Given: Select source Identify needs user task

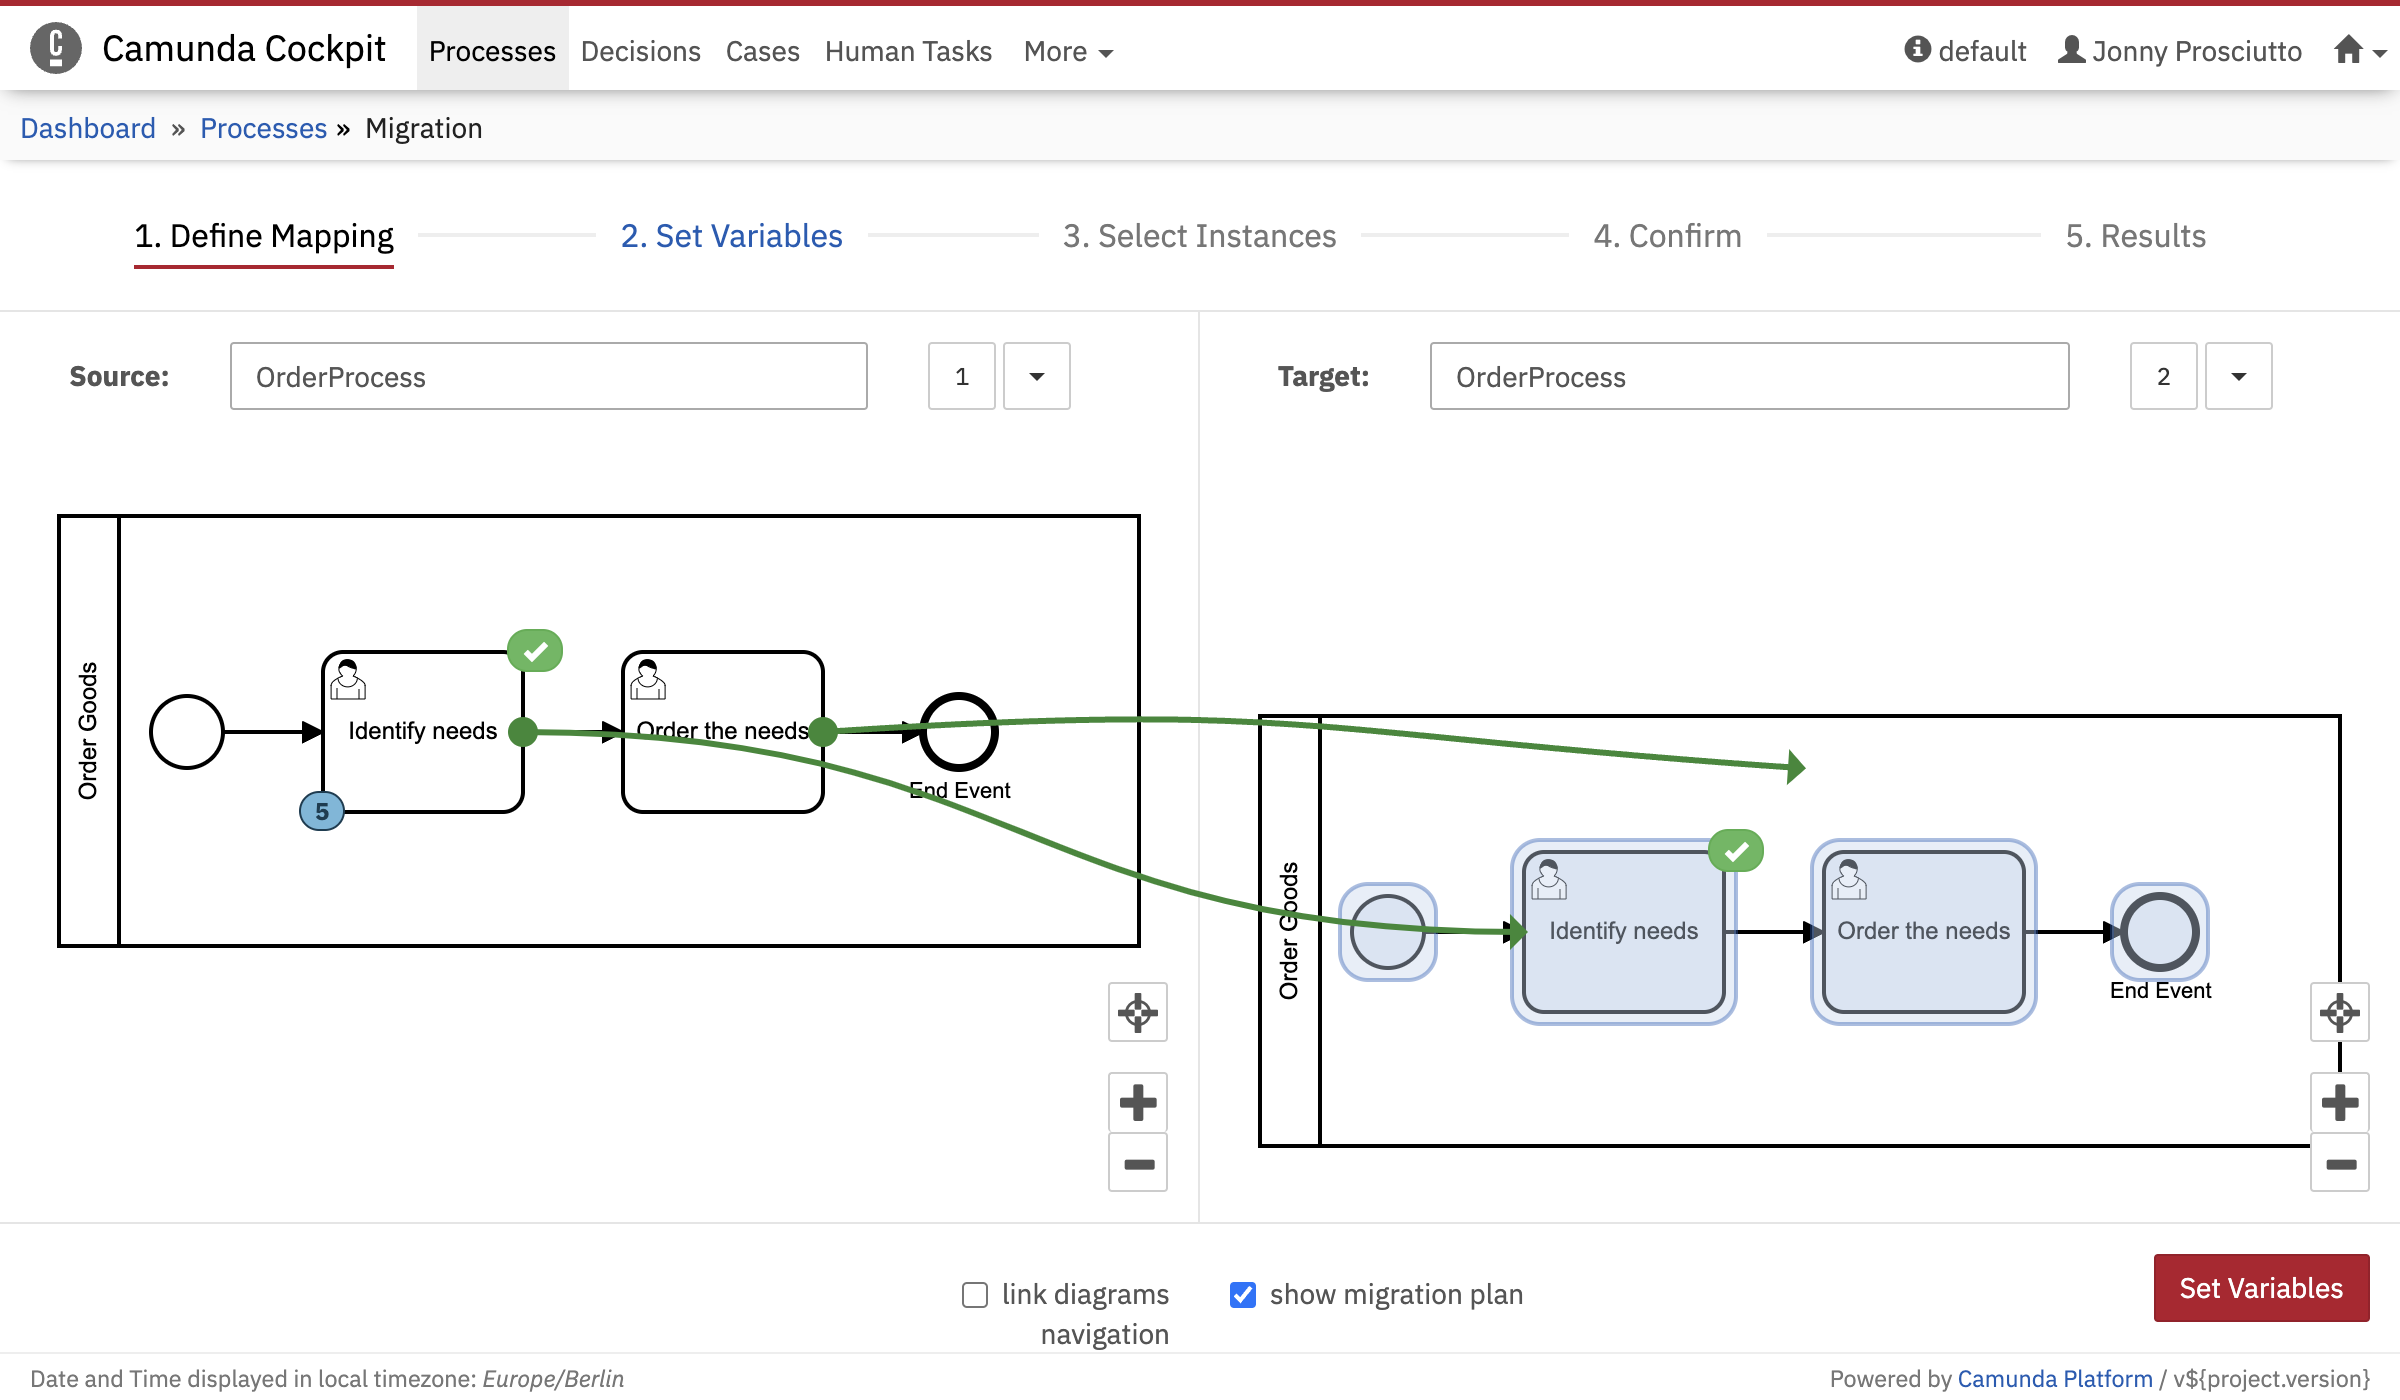Looking at the screenshot, I should coord(423,732).
